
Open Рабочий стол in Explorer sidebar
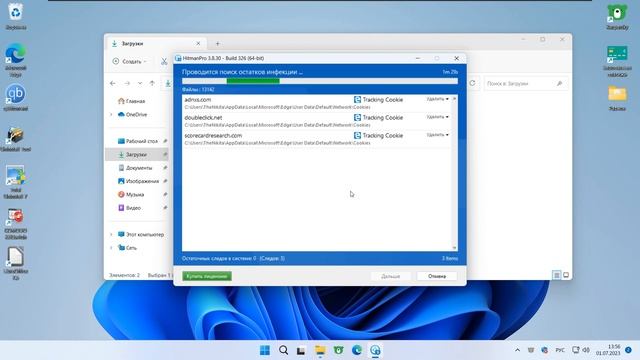[x=138, y=141]
